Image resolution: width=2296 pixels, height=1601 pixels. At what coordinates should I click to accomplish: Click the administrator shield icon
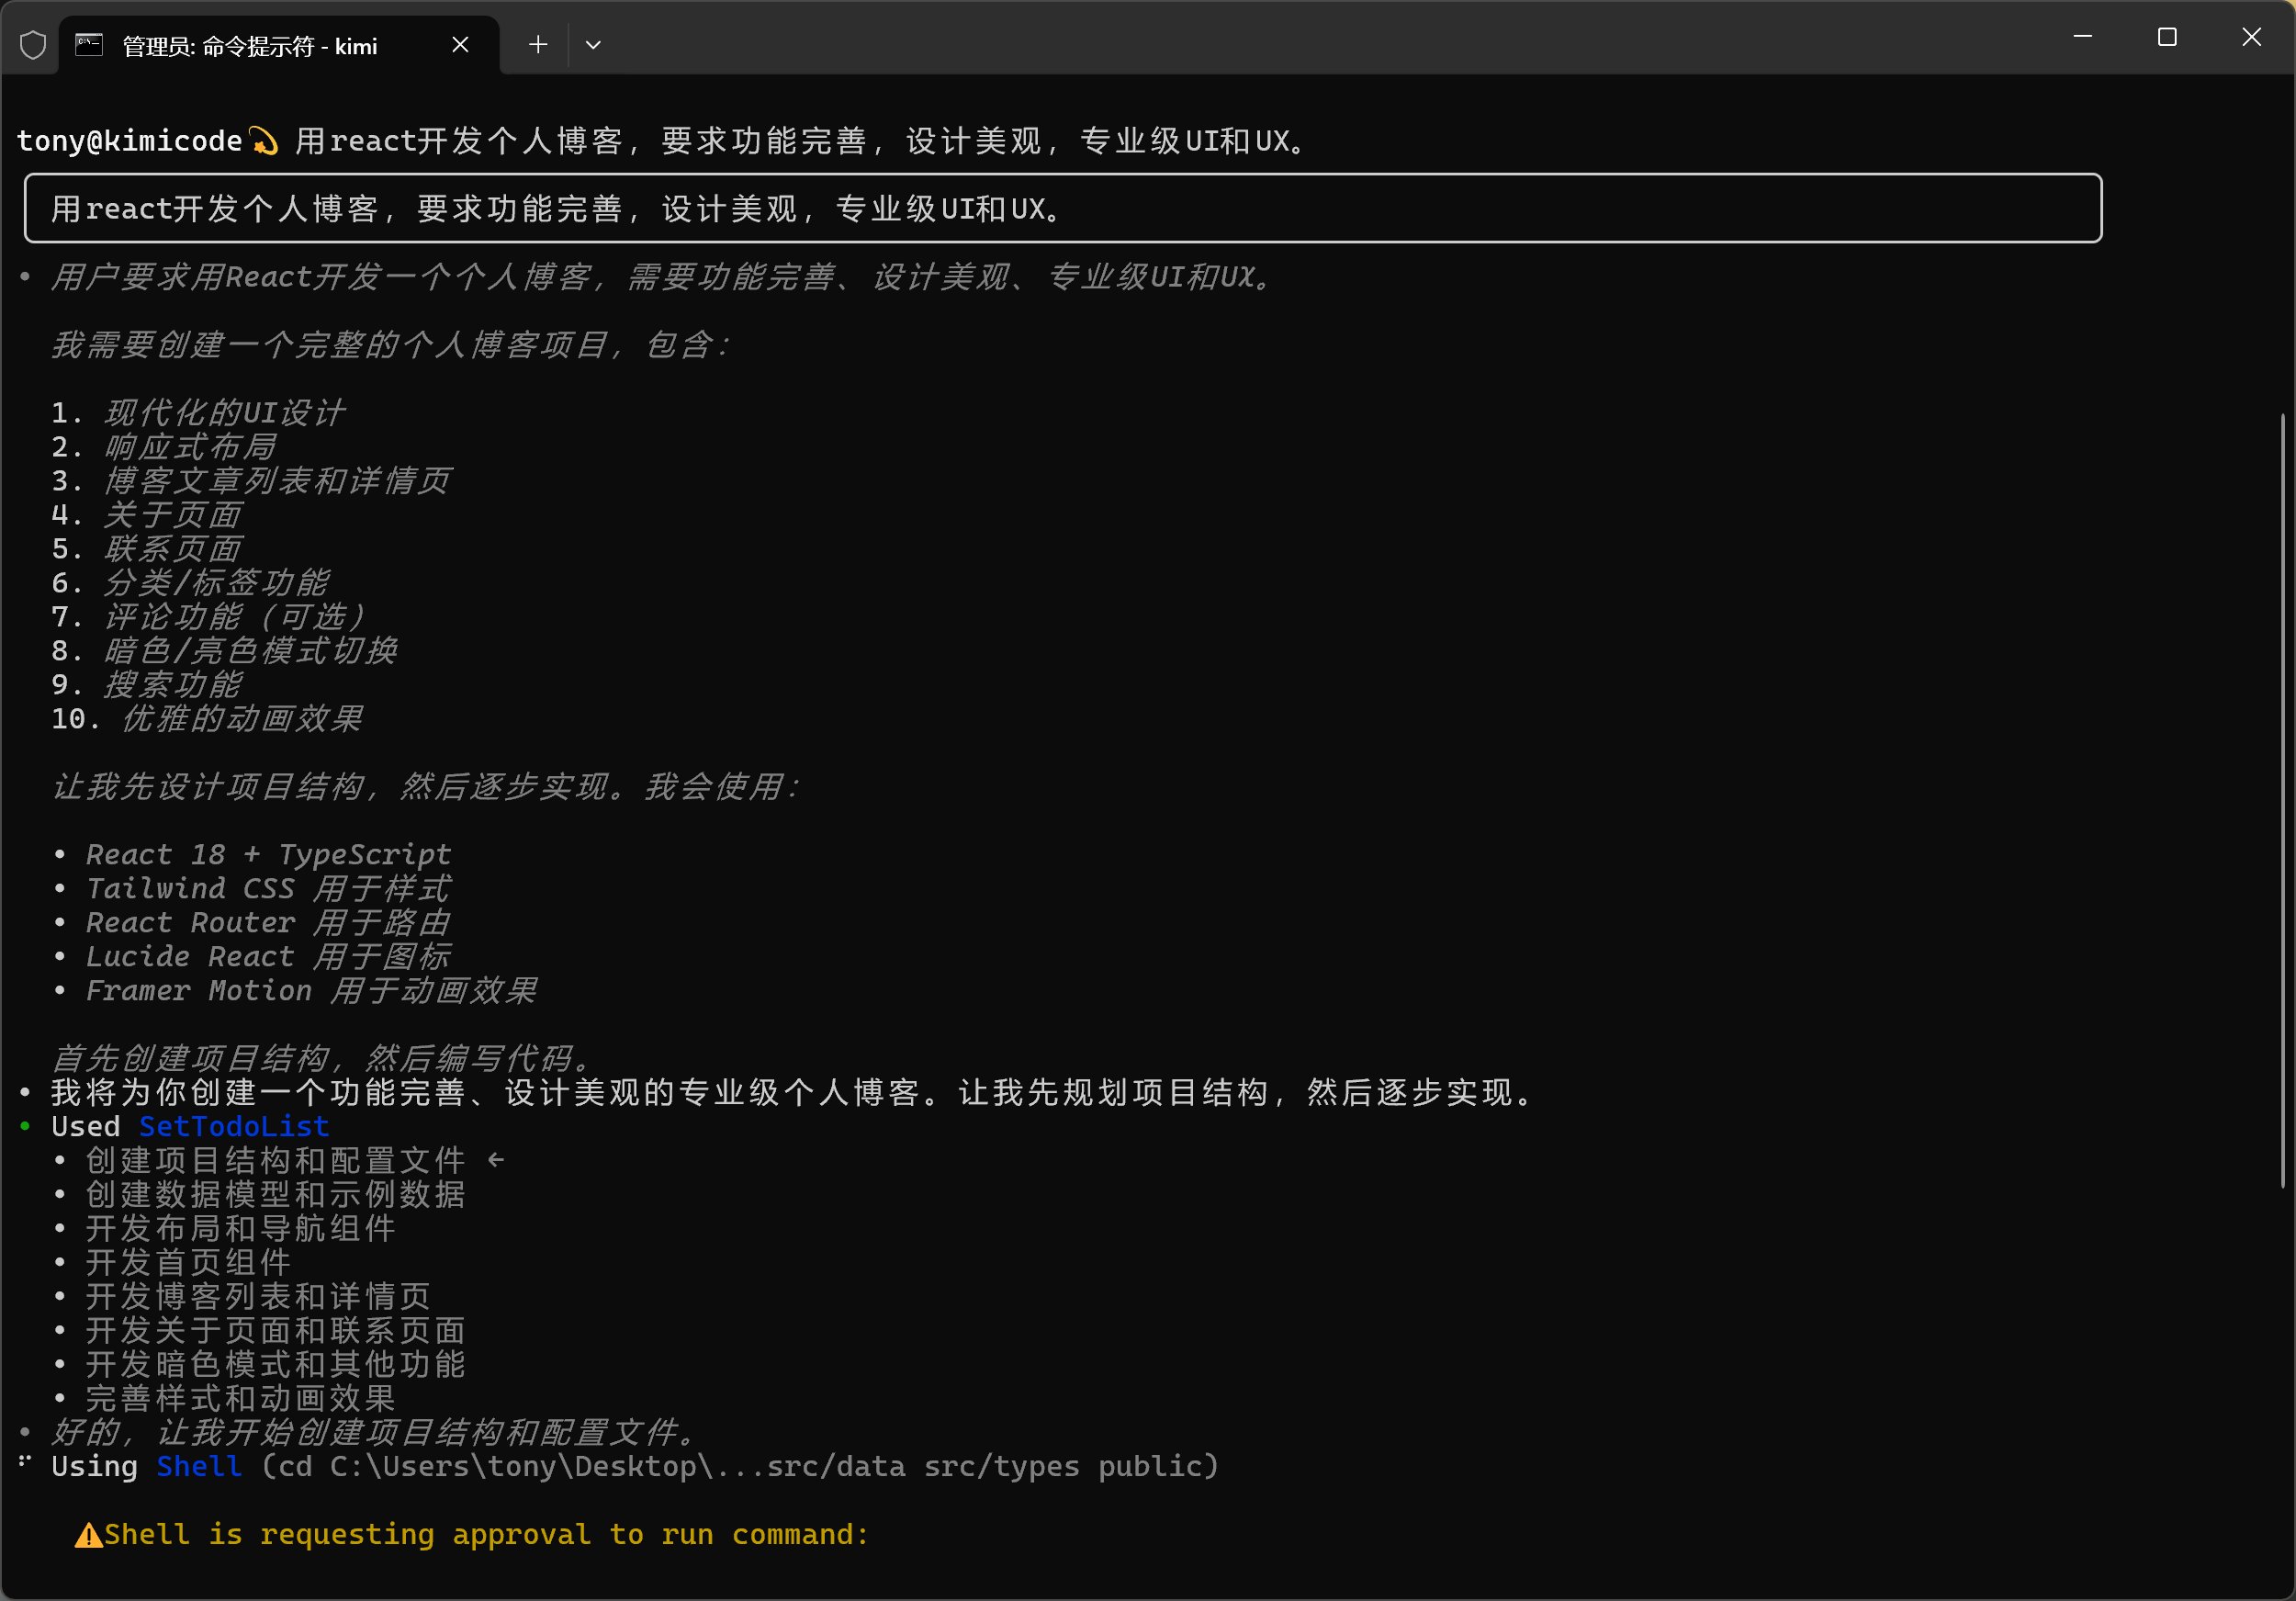[33, 45]
